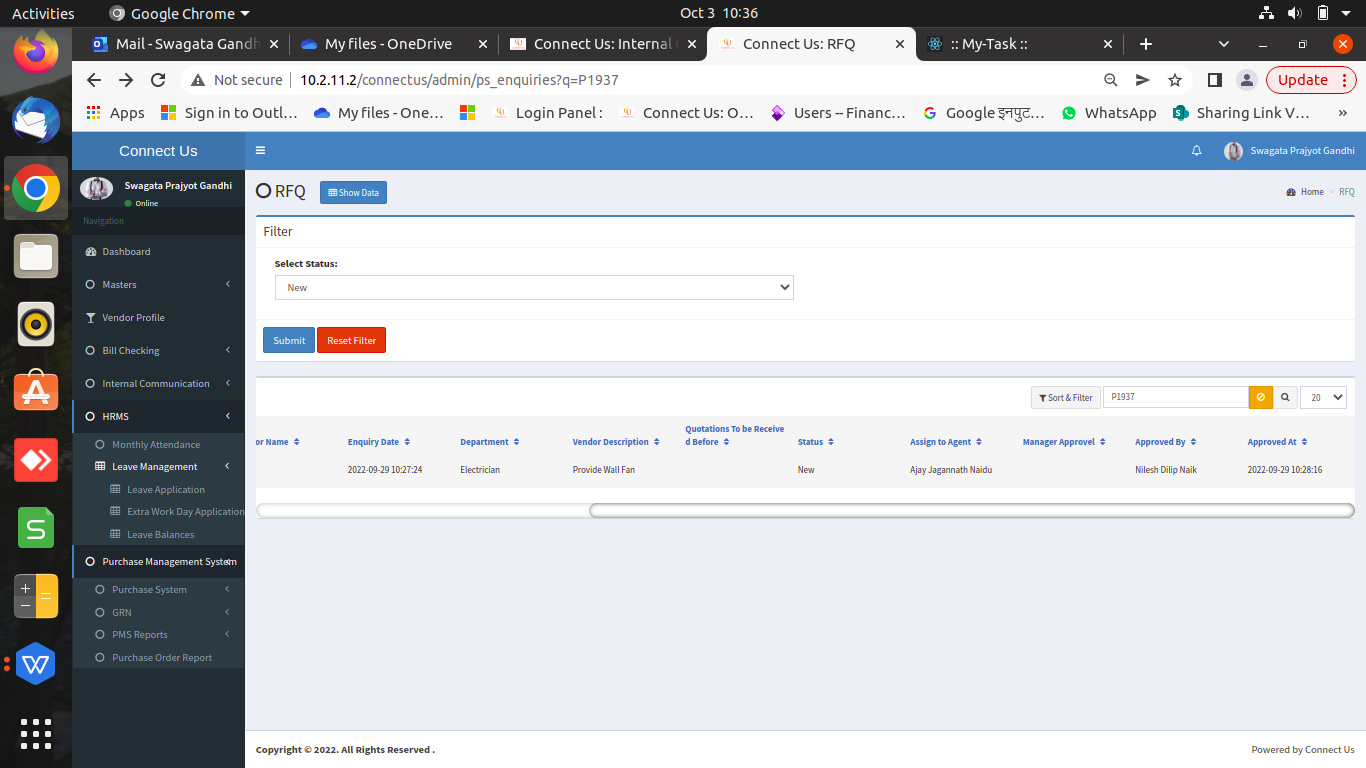
Task: Expand Internal Communication menu
Action: [x=158, y=384]
